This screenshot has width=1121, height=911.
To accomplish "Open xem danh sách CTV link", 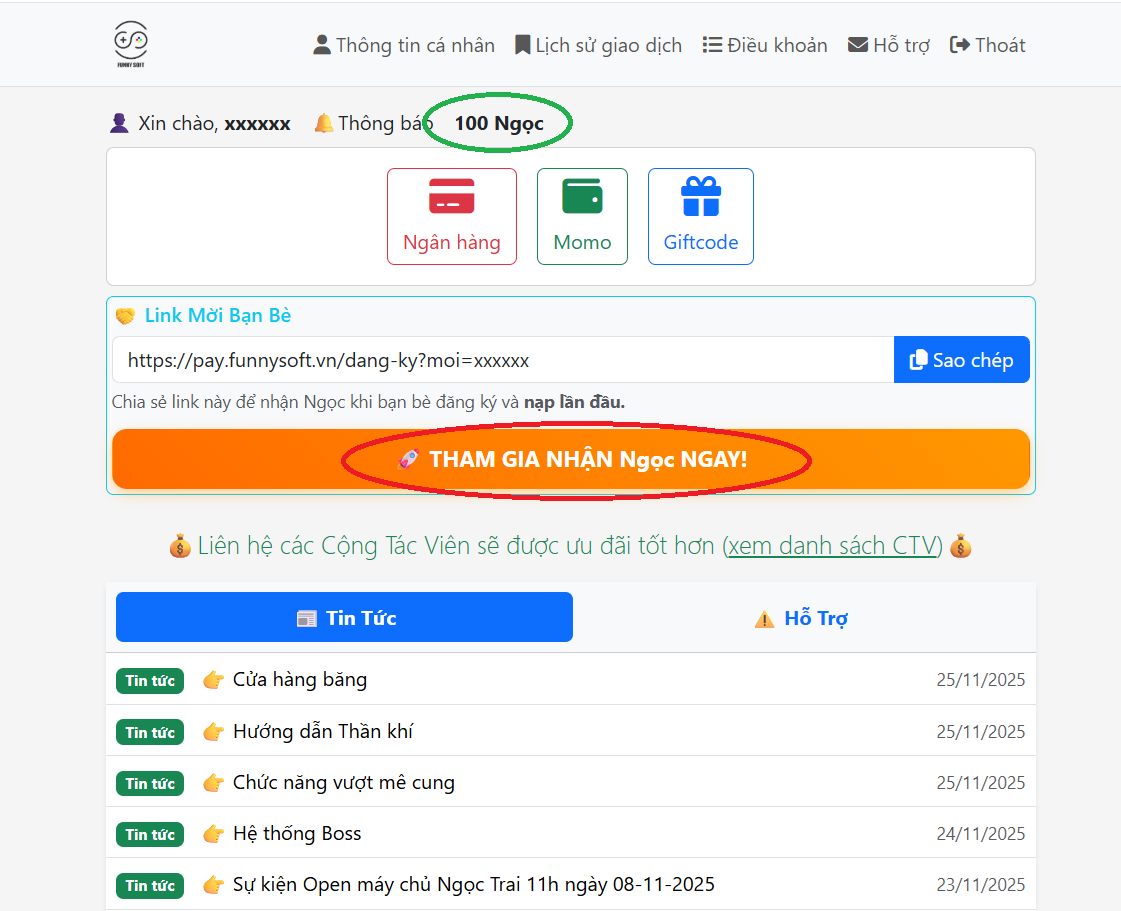I will point(832,546).
